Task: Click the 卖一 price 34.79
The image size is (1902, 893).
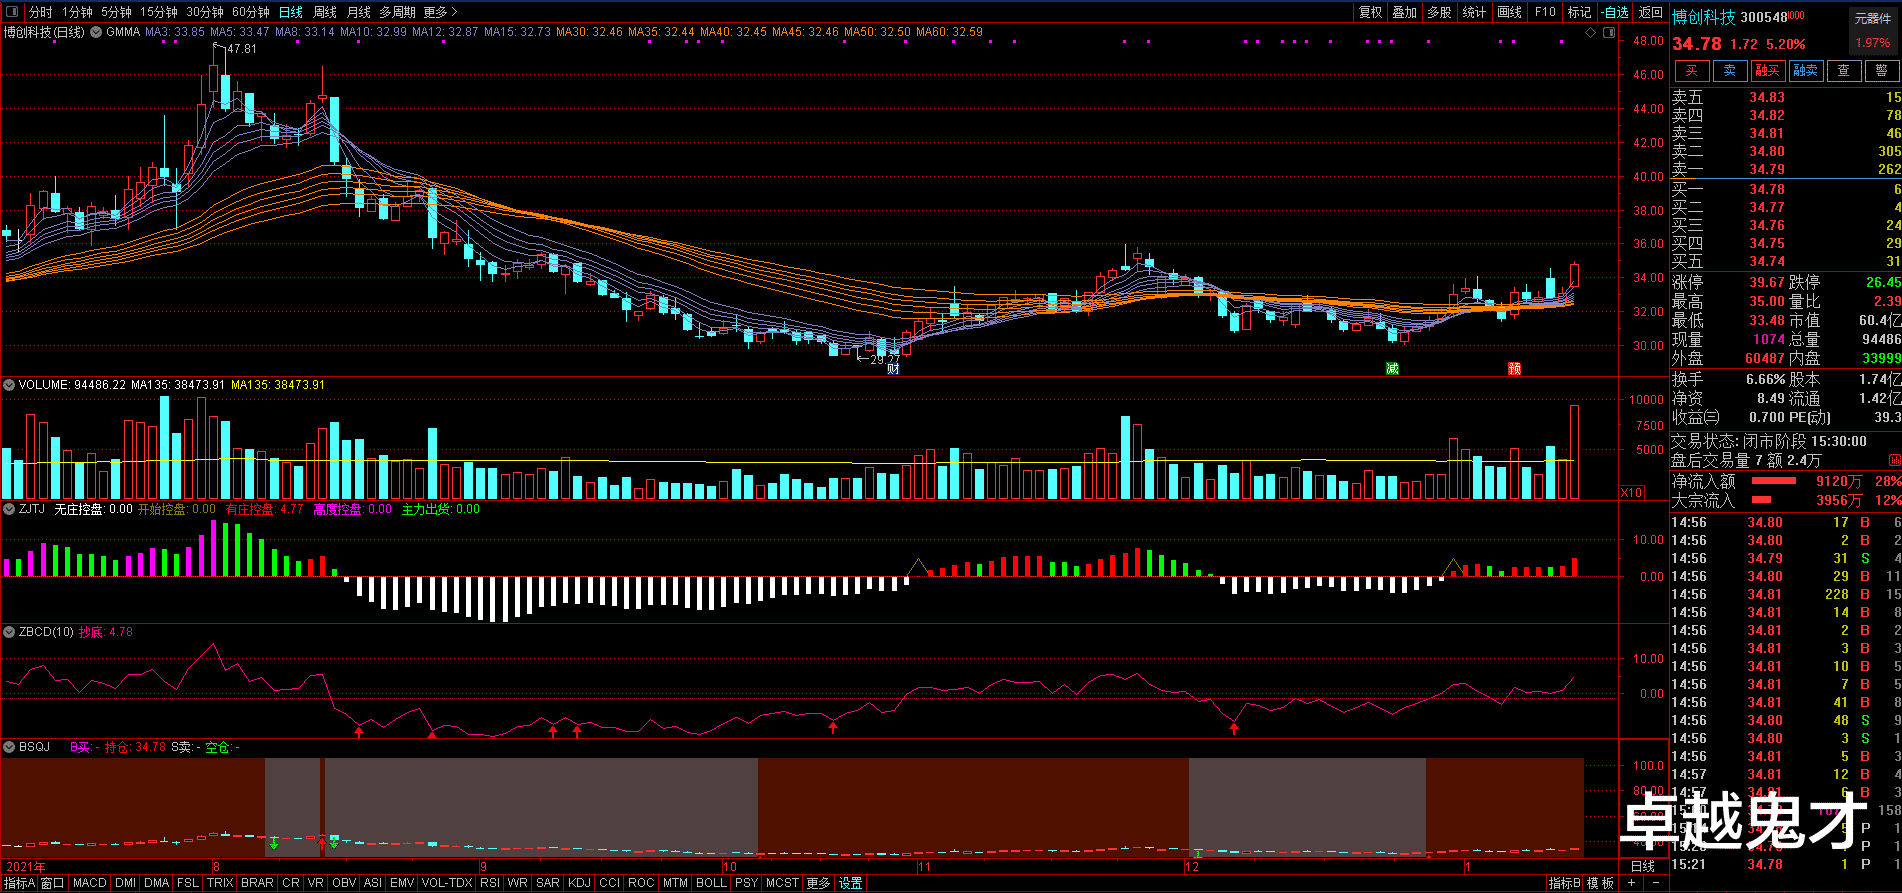Action: (1767, 169)
